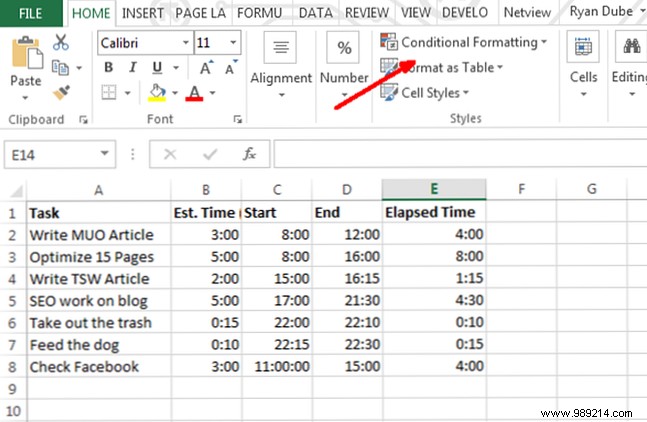
Task: Toggle Bold formatting
Action: click(x=109, y=67)
